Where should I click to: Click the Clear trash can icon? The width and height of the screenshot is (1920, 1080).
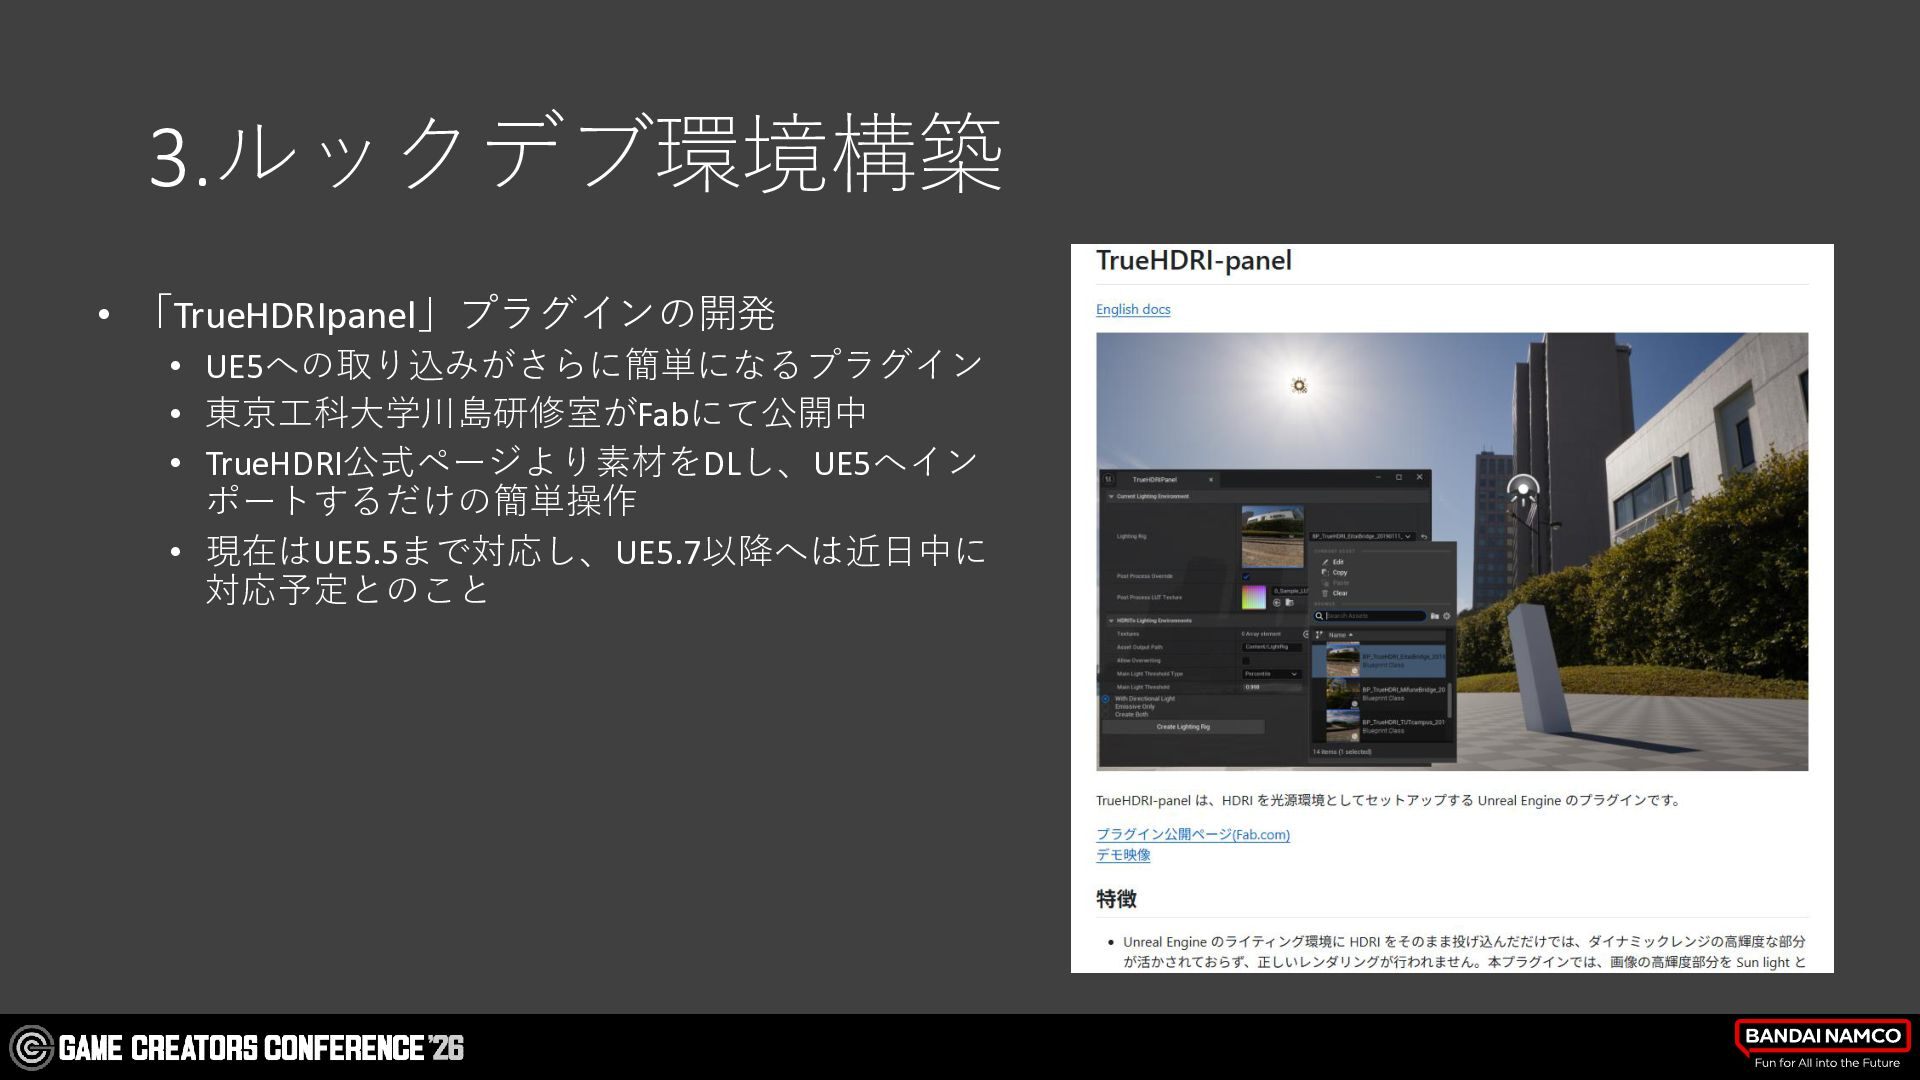[x=1325, y=593]
